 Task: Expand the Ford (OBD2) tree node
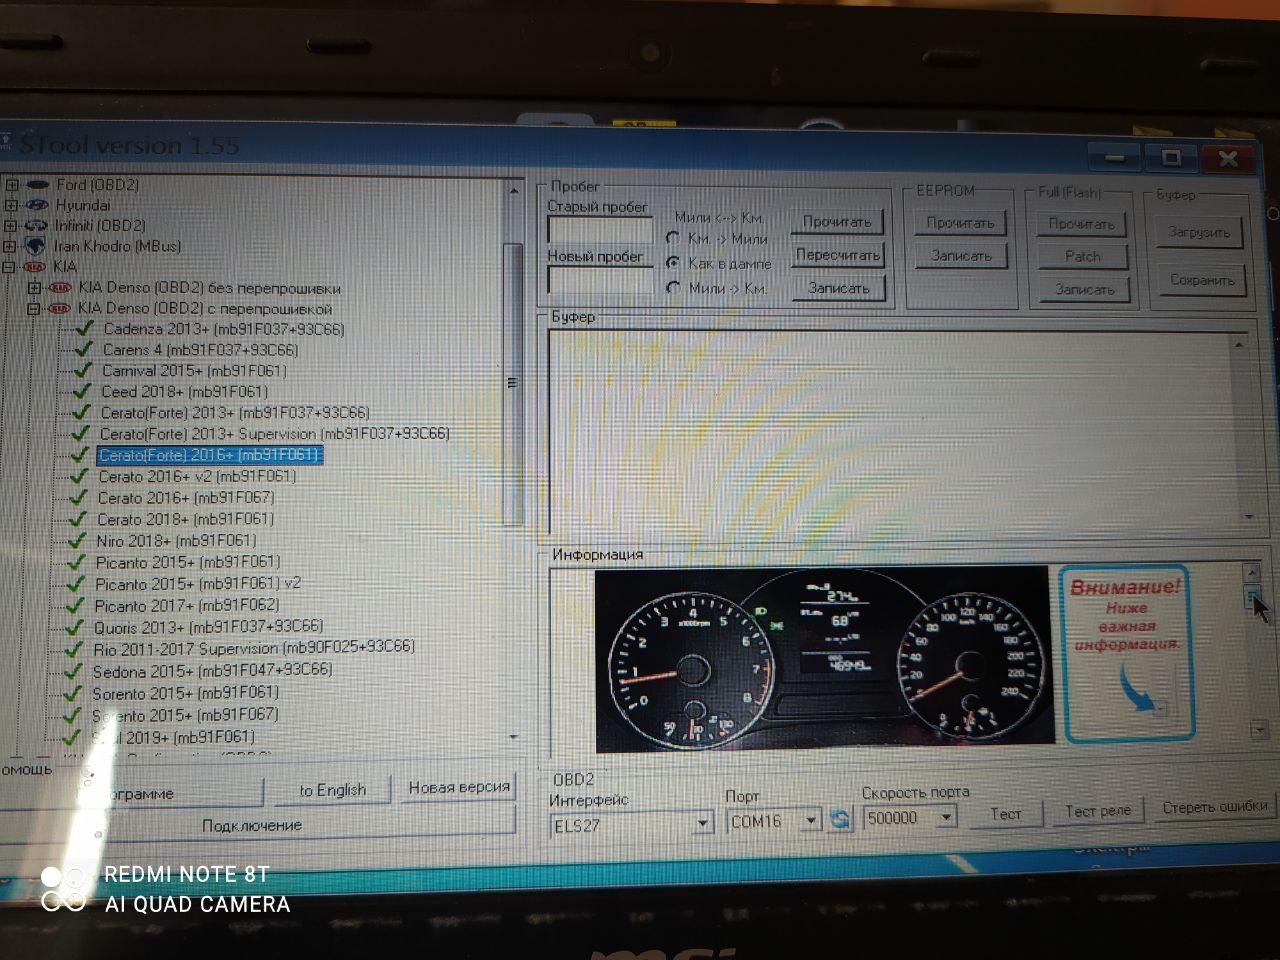[x=12, y=185]
